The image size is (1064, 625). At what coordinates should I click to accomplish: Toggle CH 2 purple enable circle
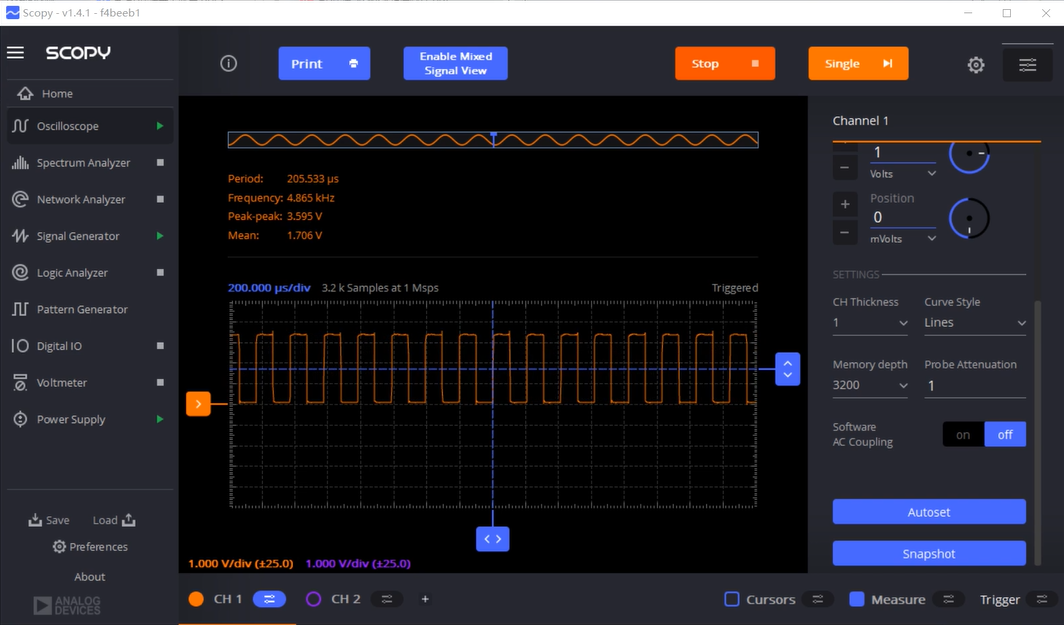314,599
